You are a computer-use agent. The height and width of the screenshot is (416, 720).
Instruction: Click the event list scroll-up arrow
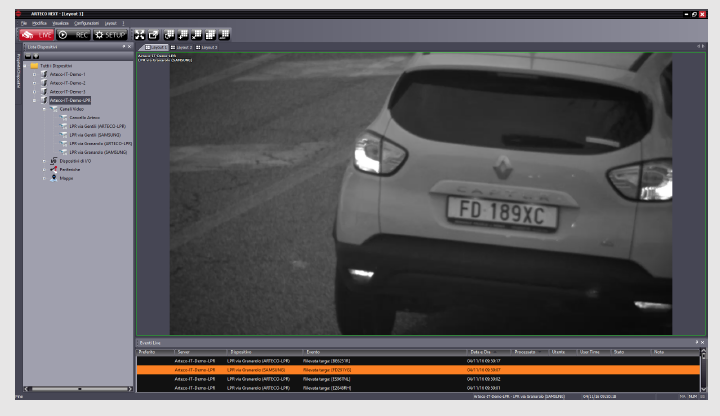703,352
